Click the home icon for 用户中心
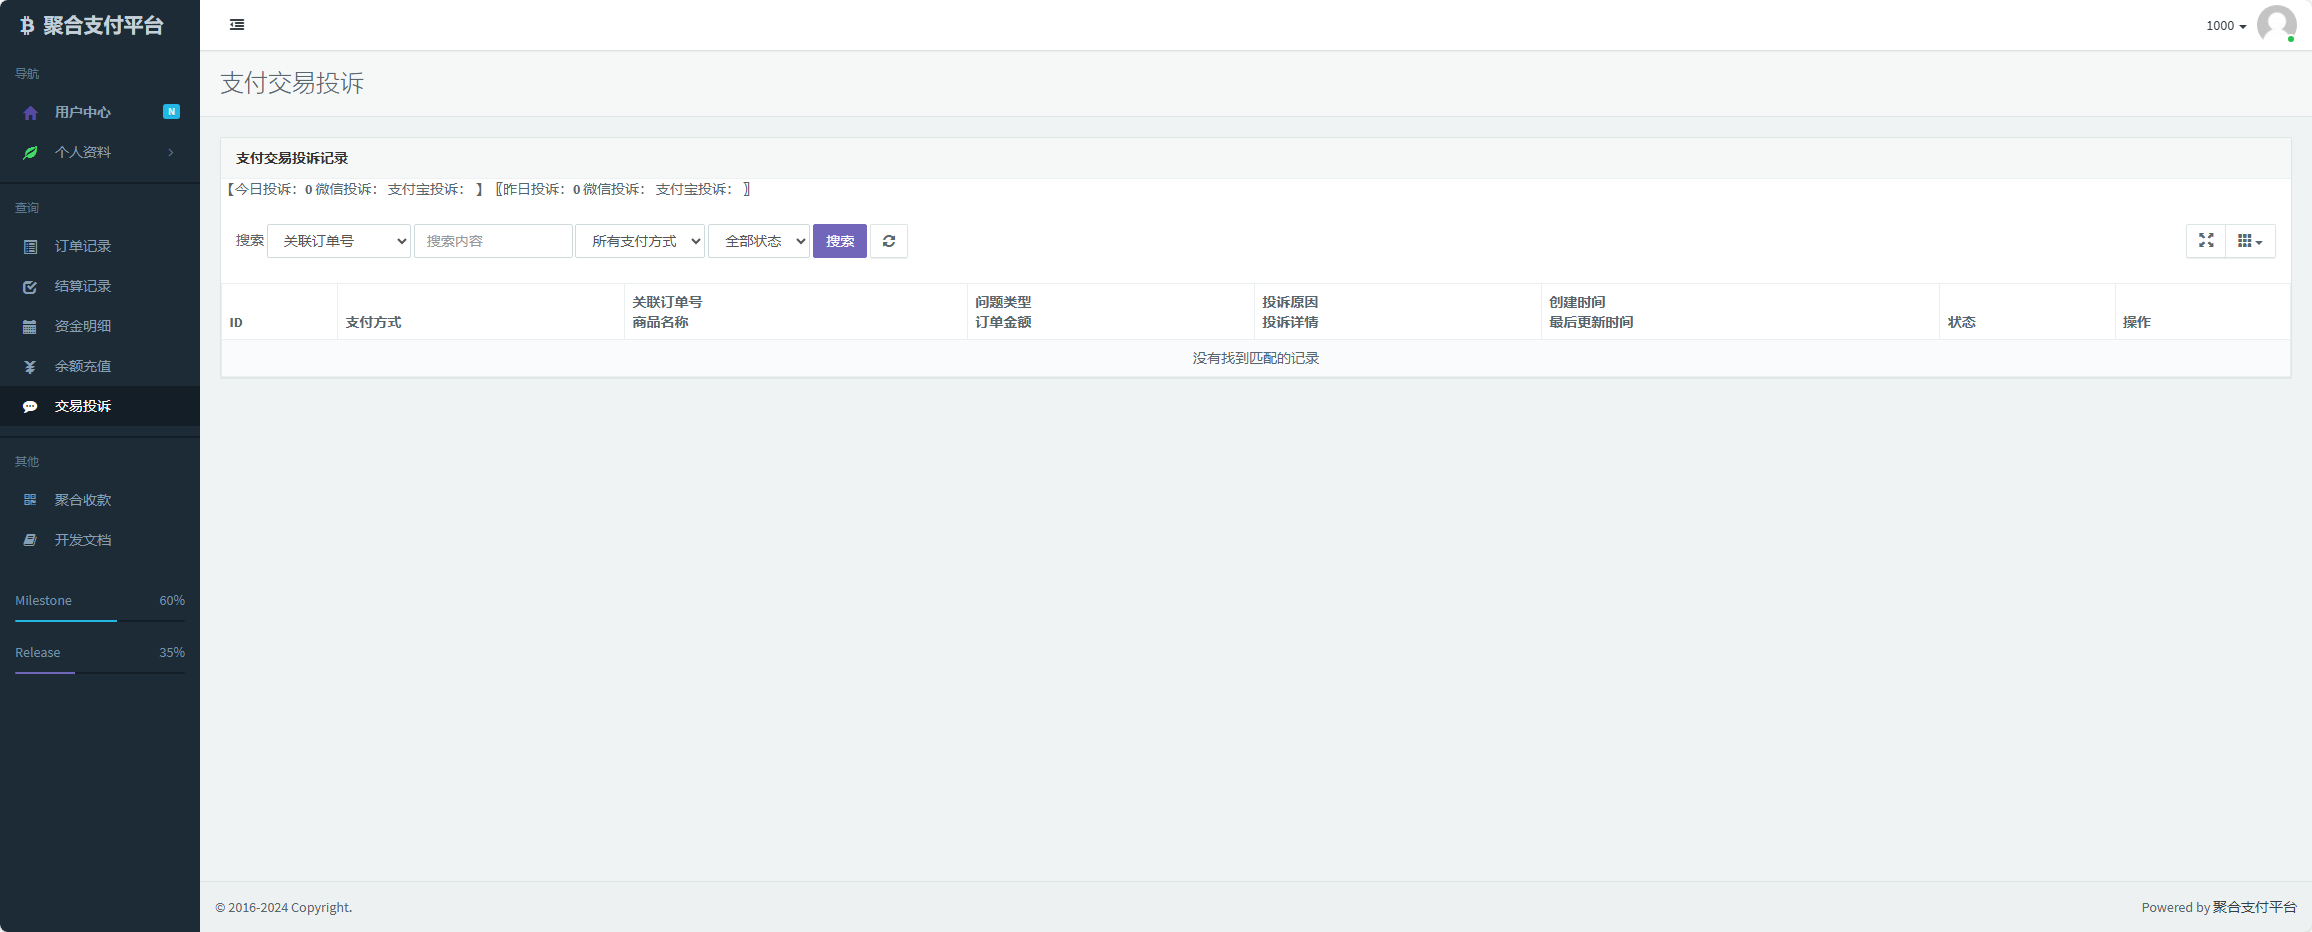The image size is (2312, 932). pyautogui.click(x=30, y=113)
